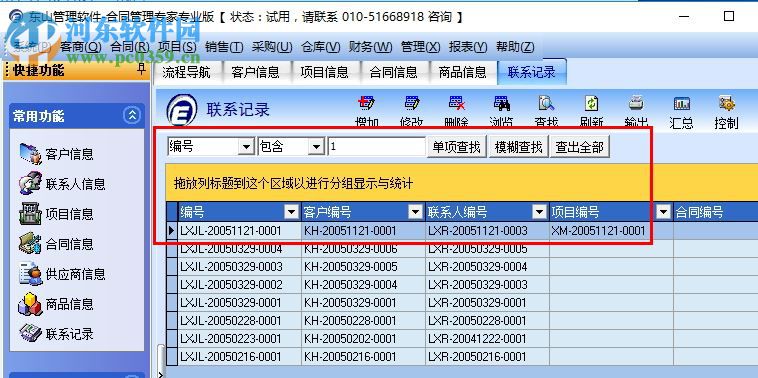Open the 合同(R) menu
Viewport: 758px width, 378px height.
130,47
